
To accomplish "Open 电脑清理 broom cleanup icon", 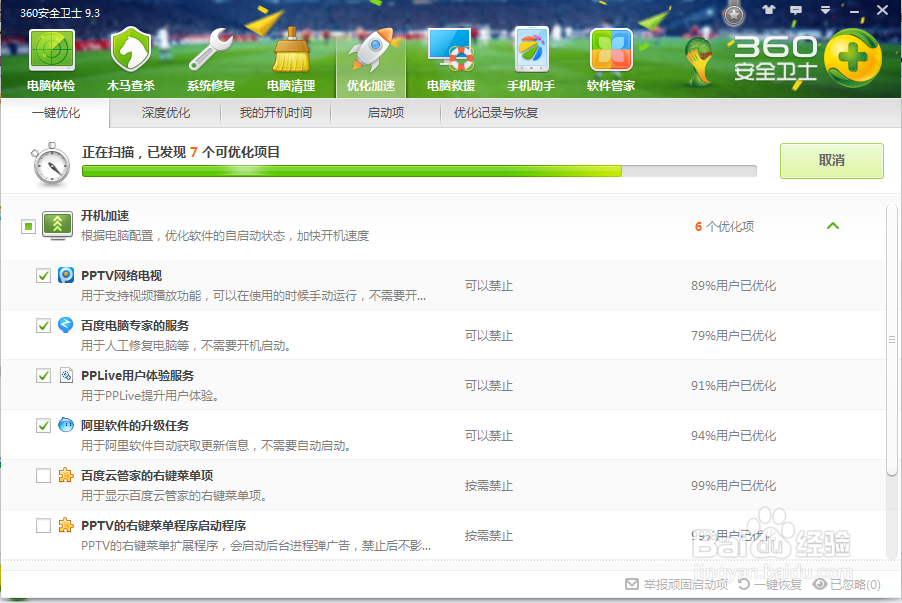I will pyautogui.click(x=291, y=60).
